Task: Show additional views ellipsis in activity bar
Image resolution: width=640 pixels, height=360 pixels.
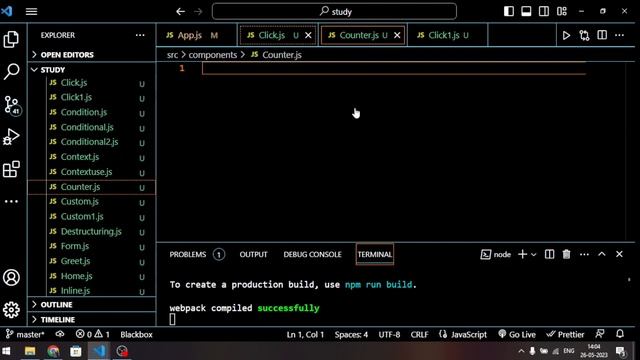Action: click(11, 201)
